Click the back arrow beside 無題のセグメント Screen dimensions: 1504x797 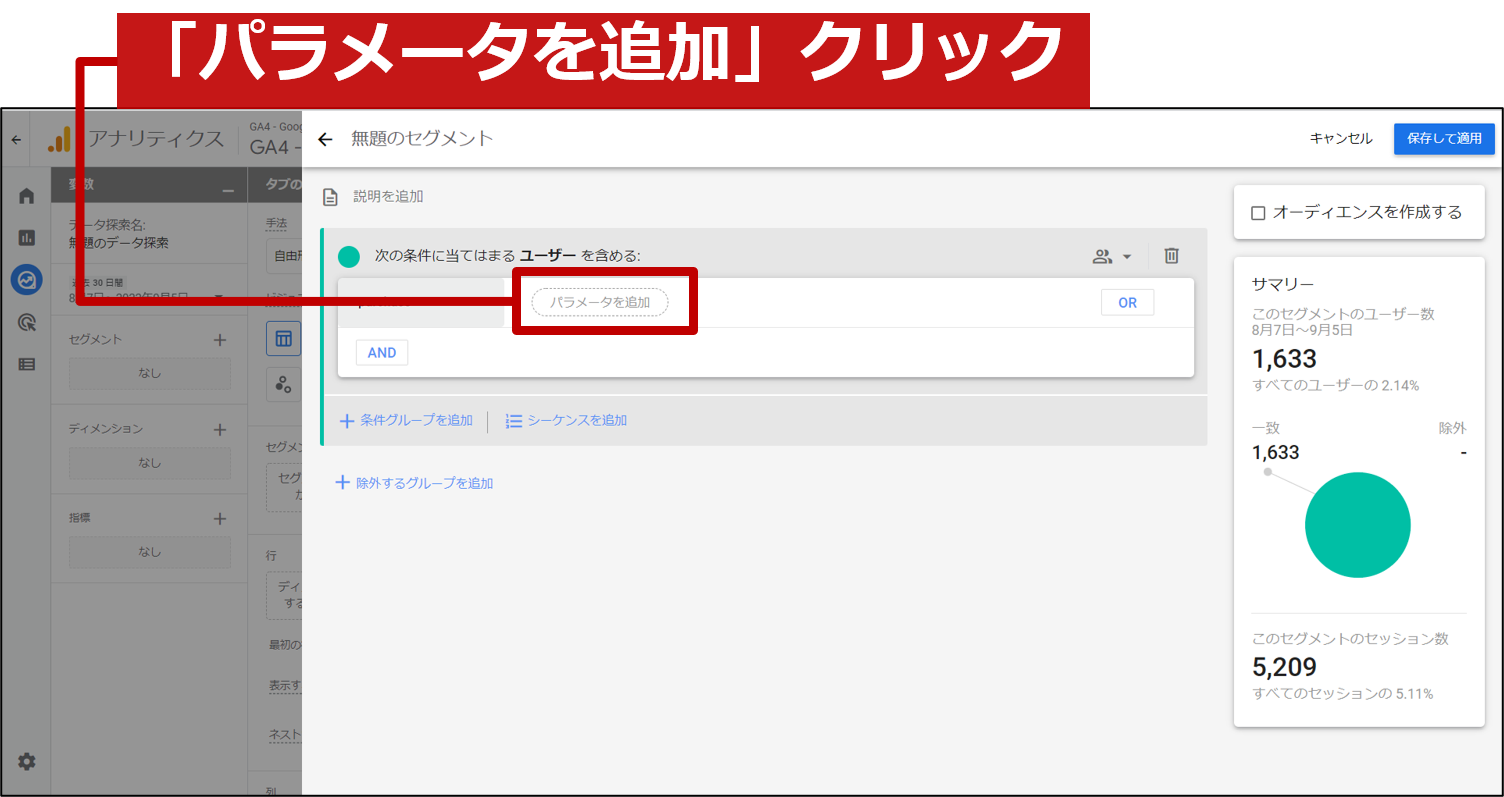pos(324,139)
